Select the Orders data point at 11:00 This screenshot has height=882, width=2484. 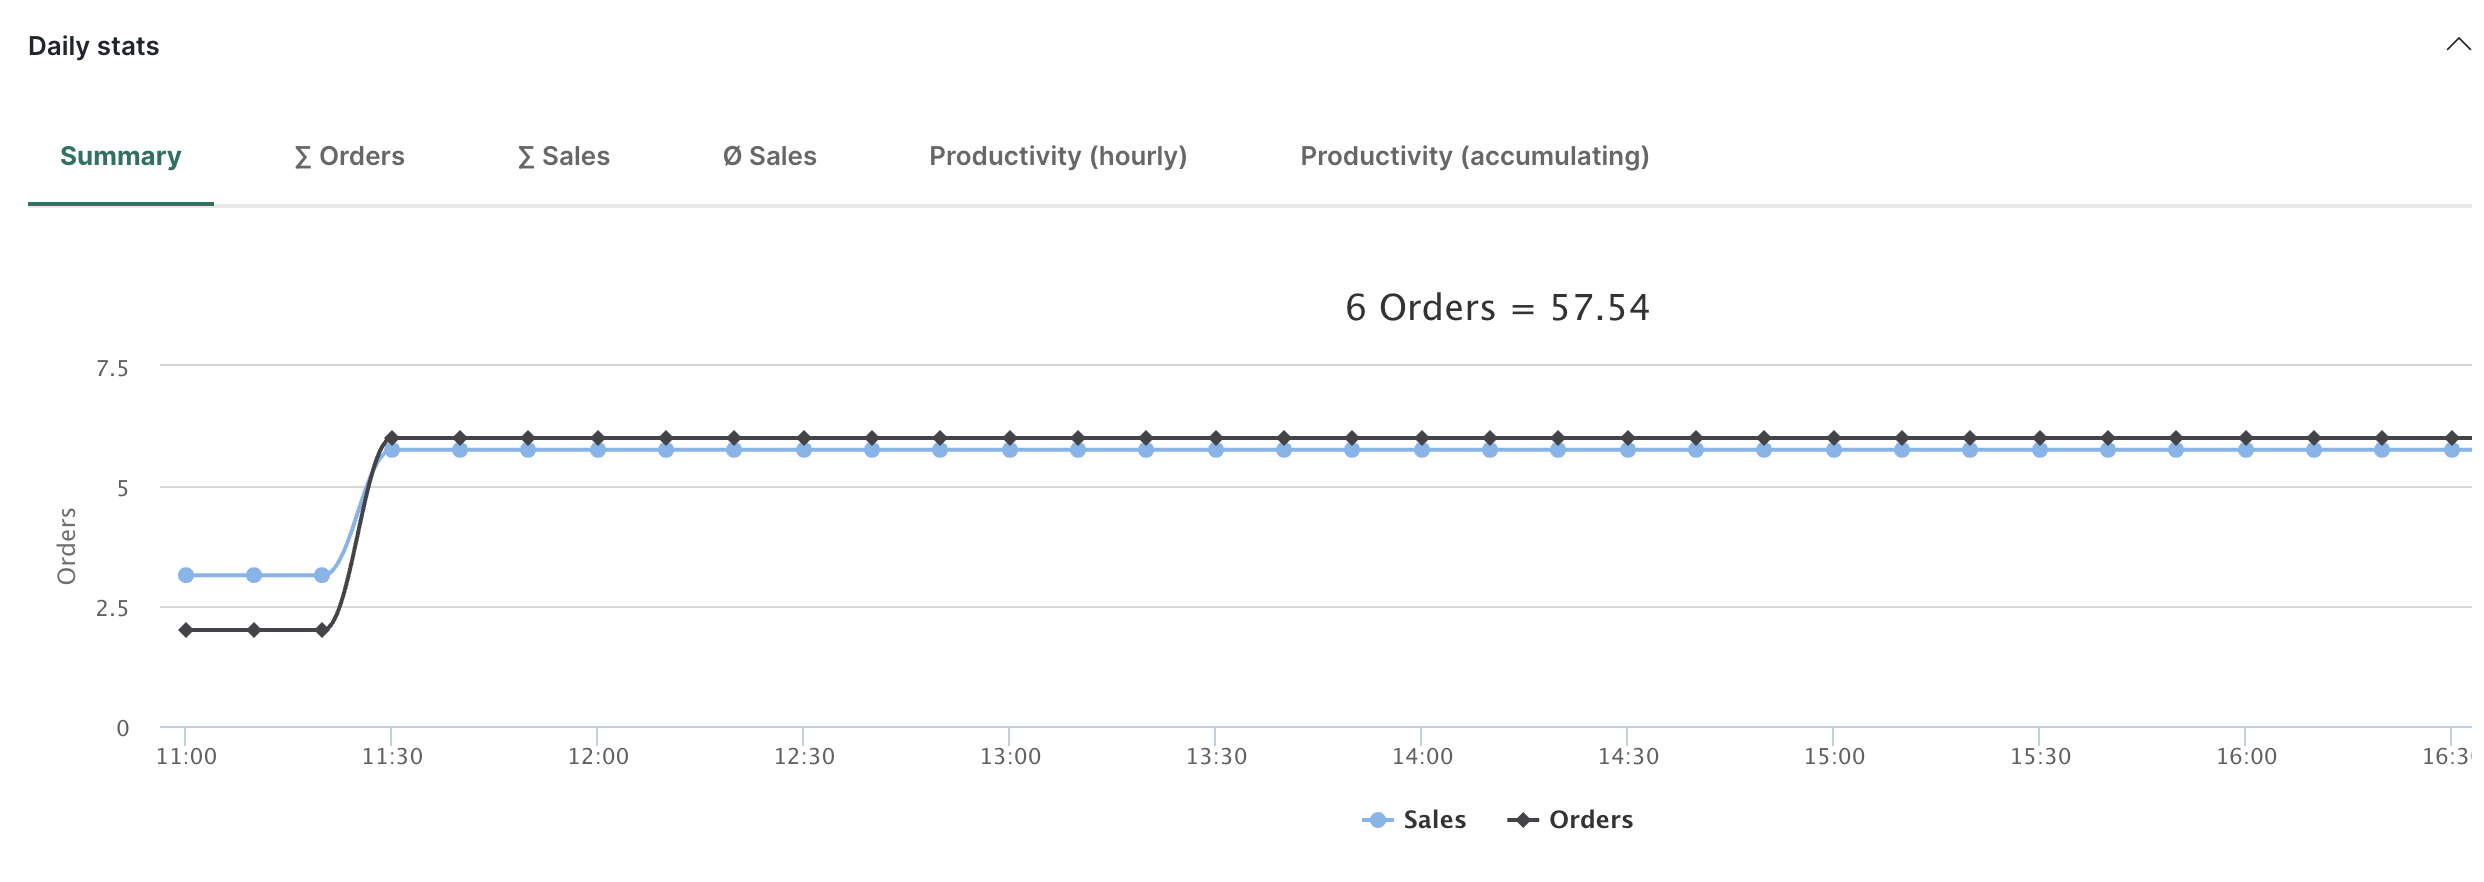tap(186, 630)
